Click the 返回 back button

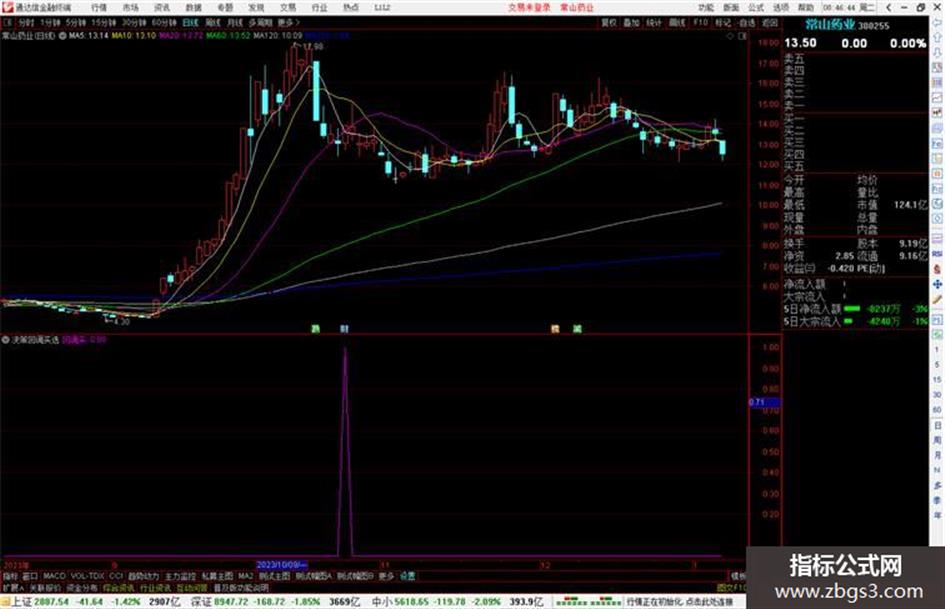tap(770, 22)
